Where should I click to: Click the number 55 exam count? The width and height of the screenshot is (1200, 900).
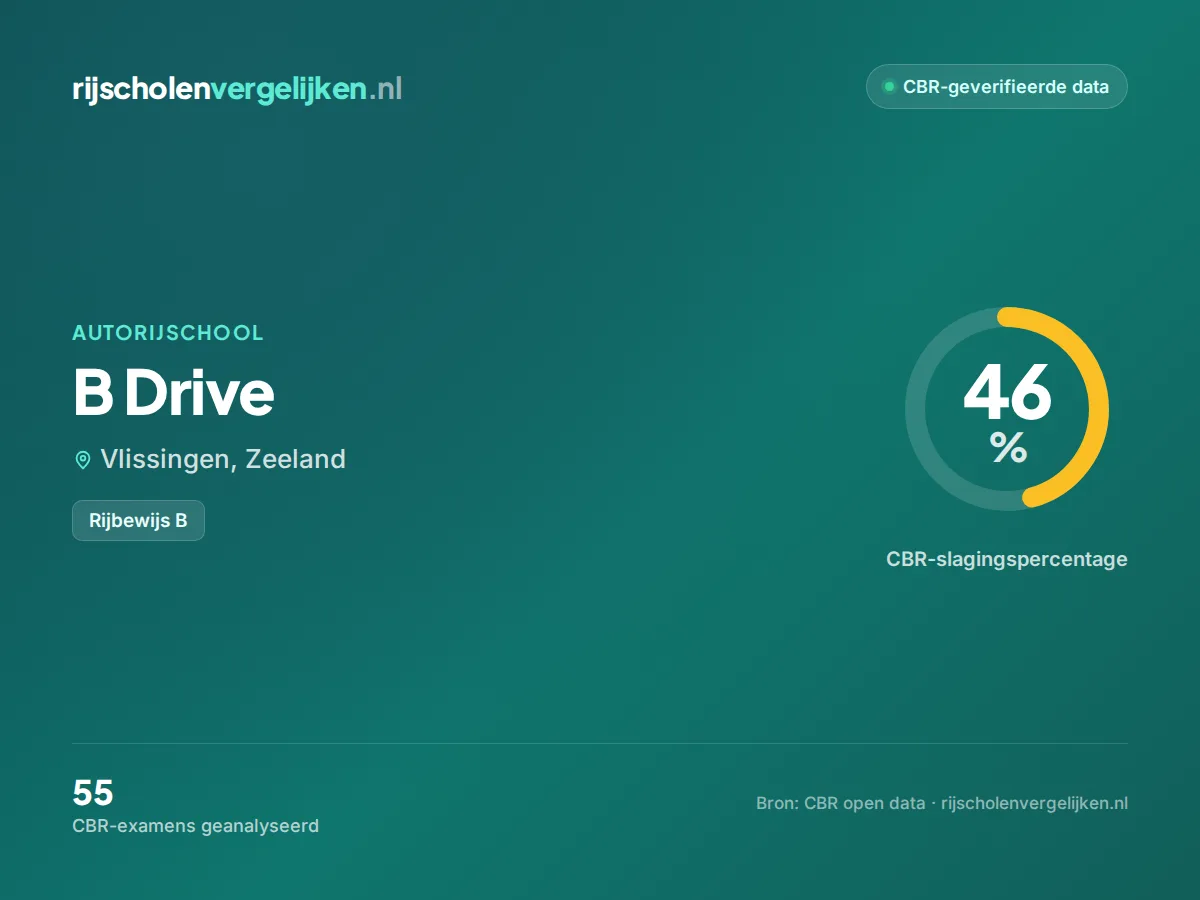click(x=93, y=793)
